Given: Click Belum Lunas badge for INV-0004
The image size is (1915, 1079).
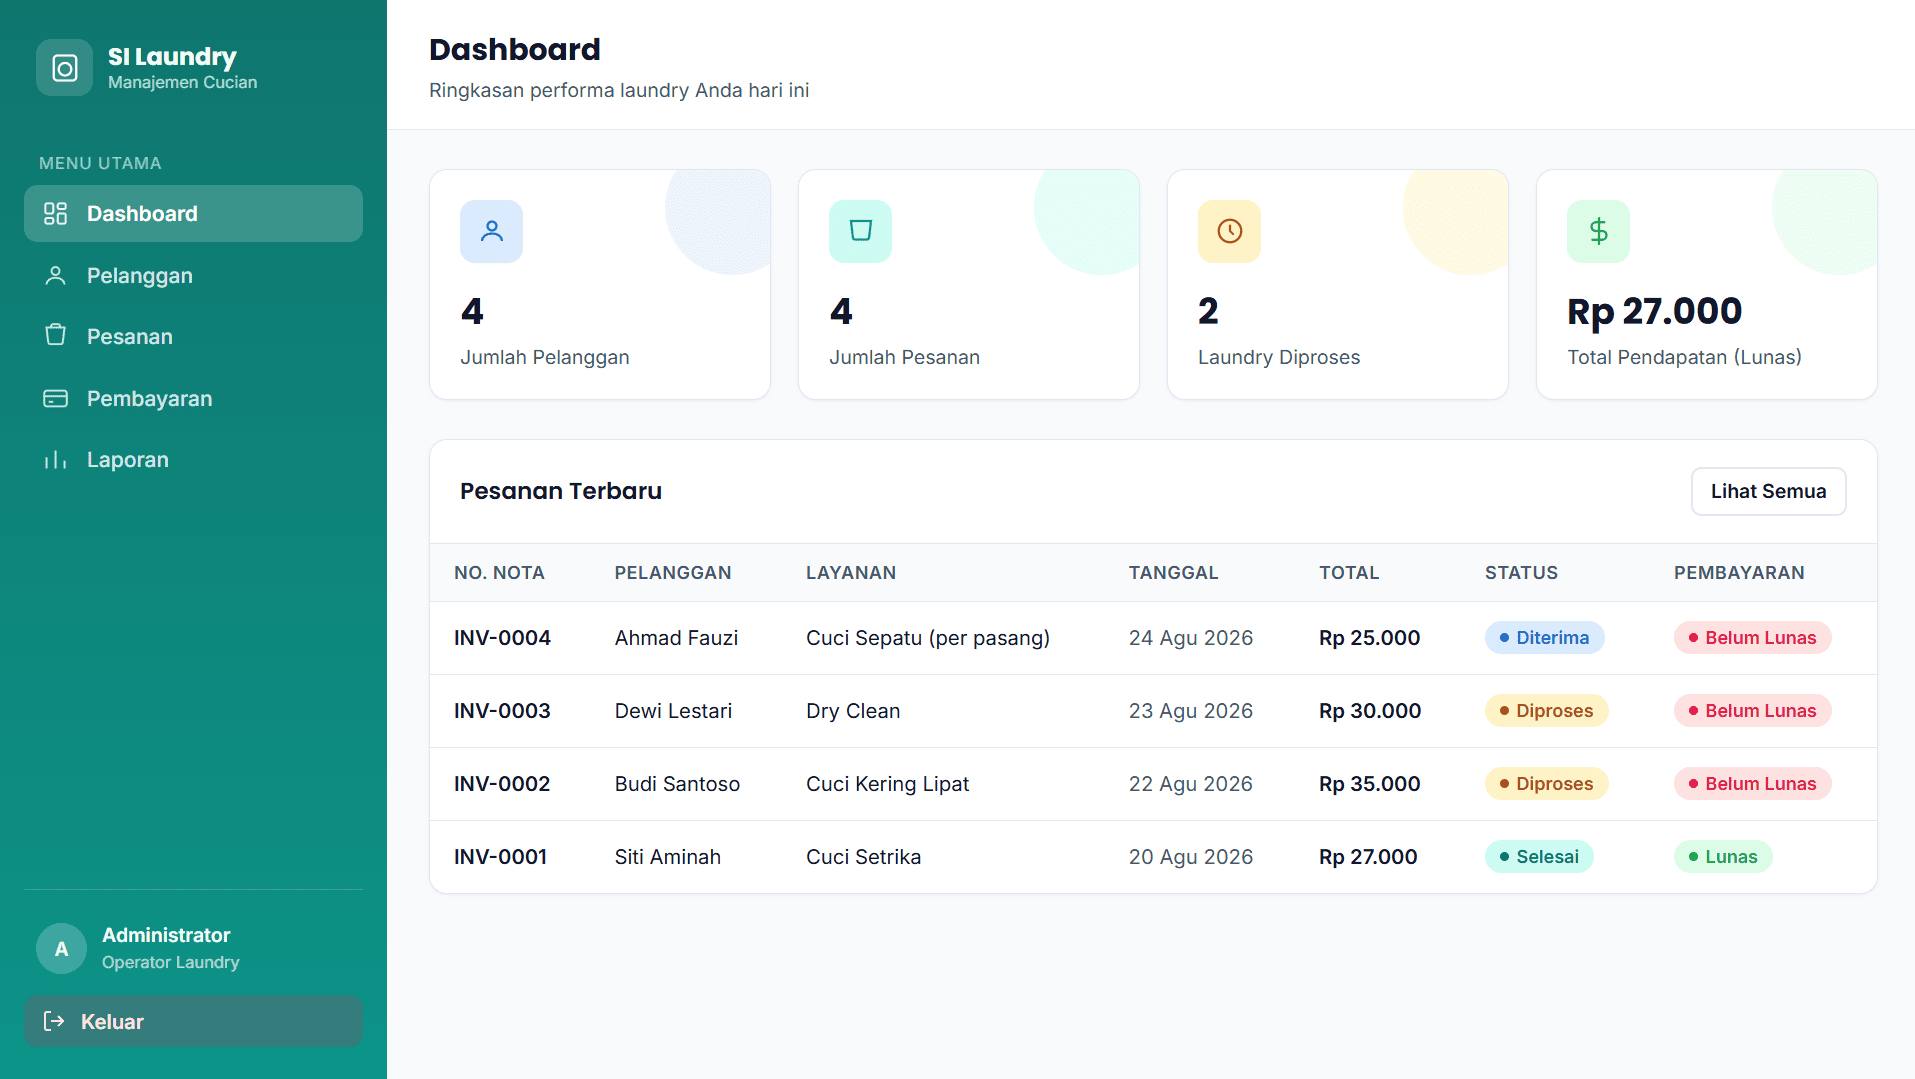Looking at the screenshot, I should pos(1752,638).
